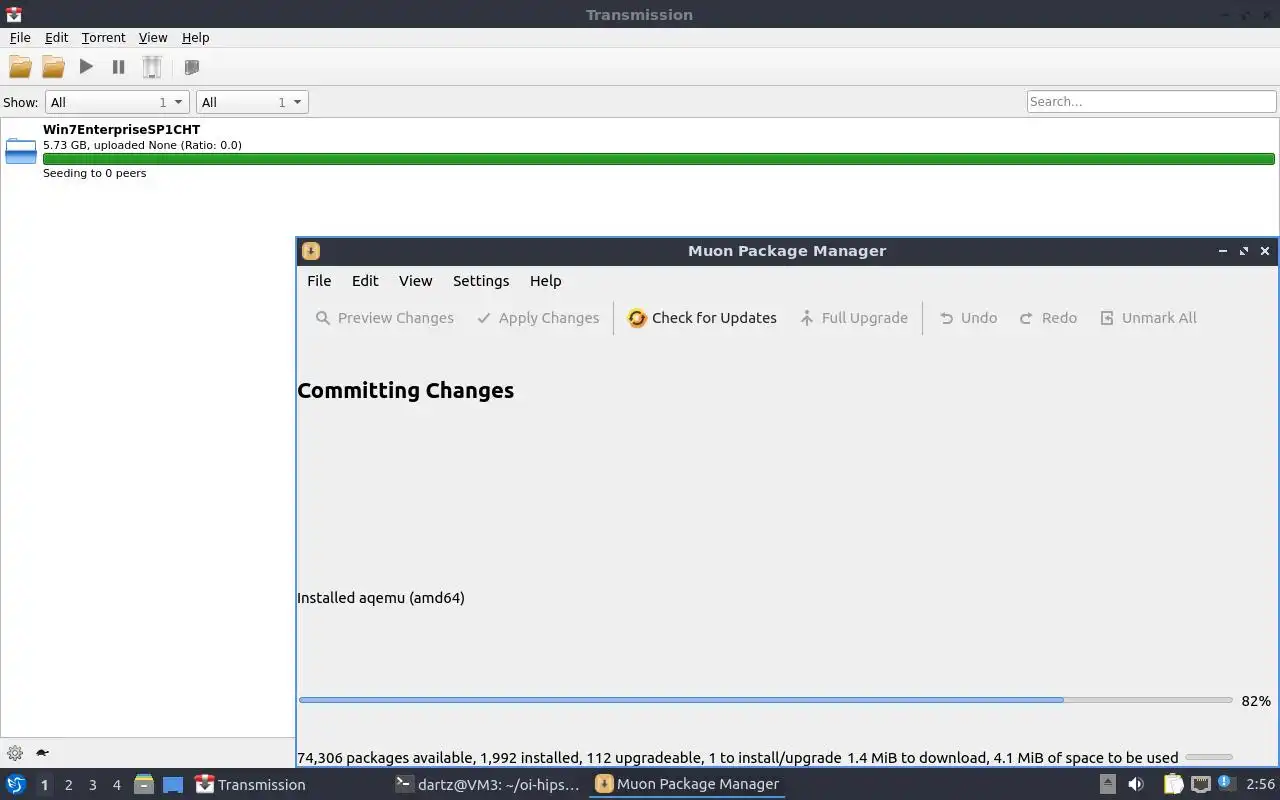Open the Transmission gear options icon
The height and width of the screenshot is (800, 1280).
pos(15,753)
